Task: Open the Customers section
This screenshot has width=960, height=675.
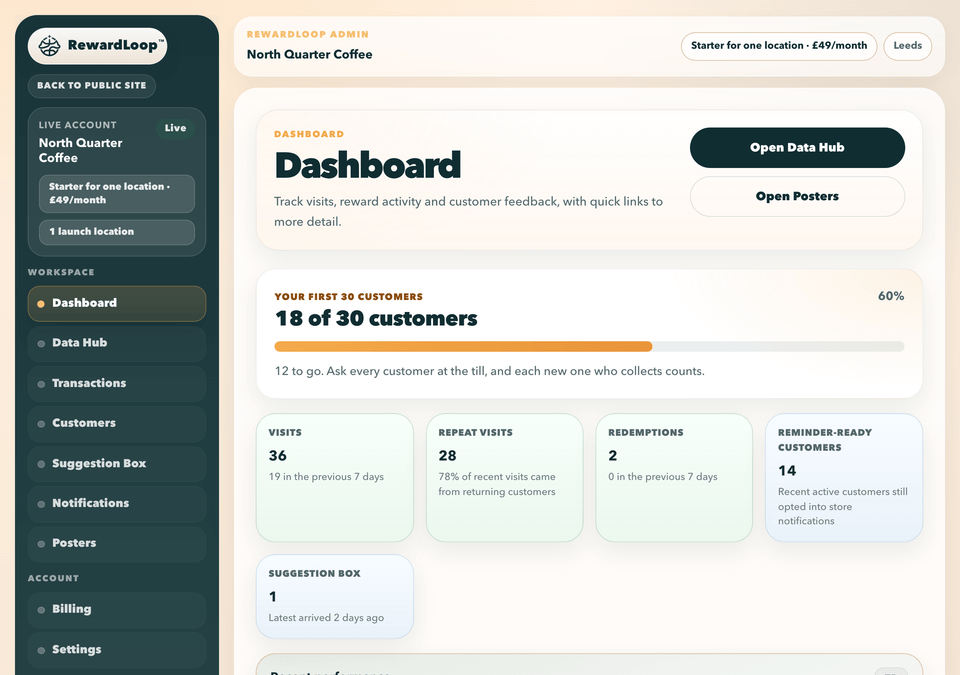Action: click(117, 423)
